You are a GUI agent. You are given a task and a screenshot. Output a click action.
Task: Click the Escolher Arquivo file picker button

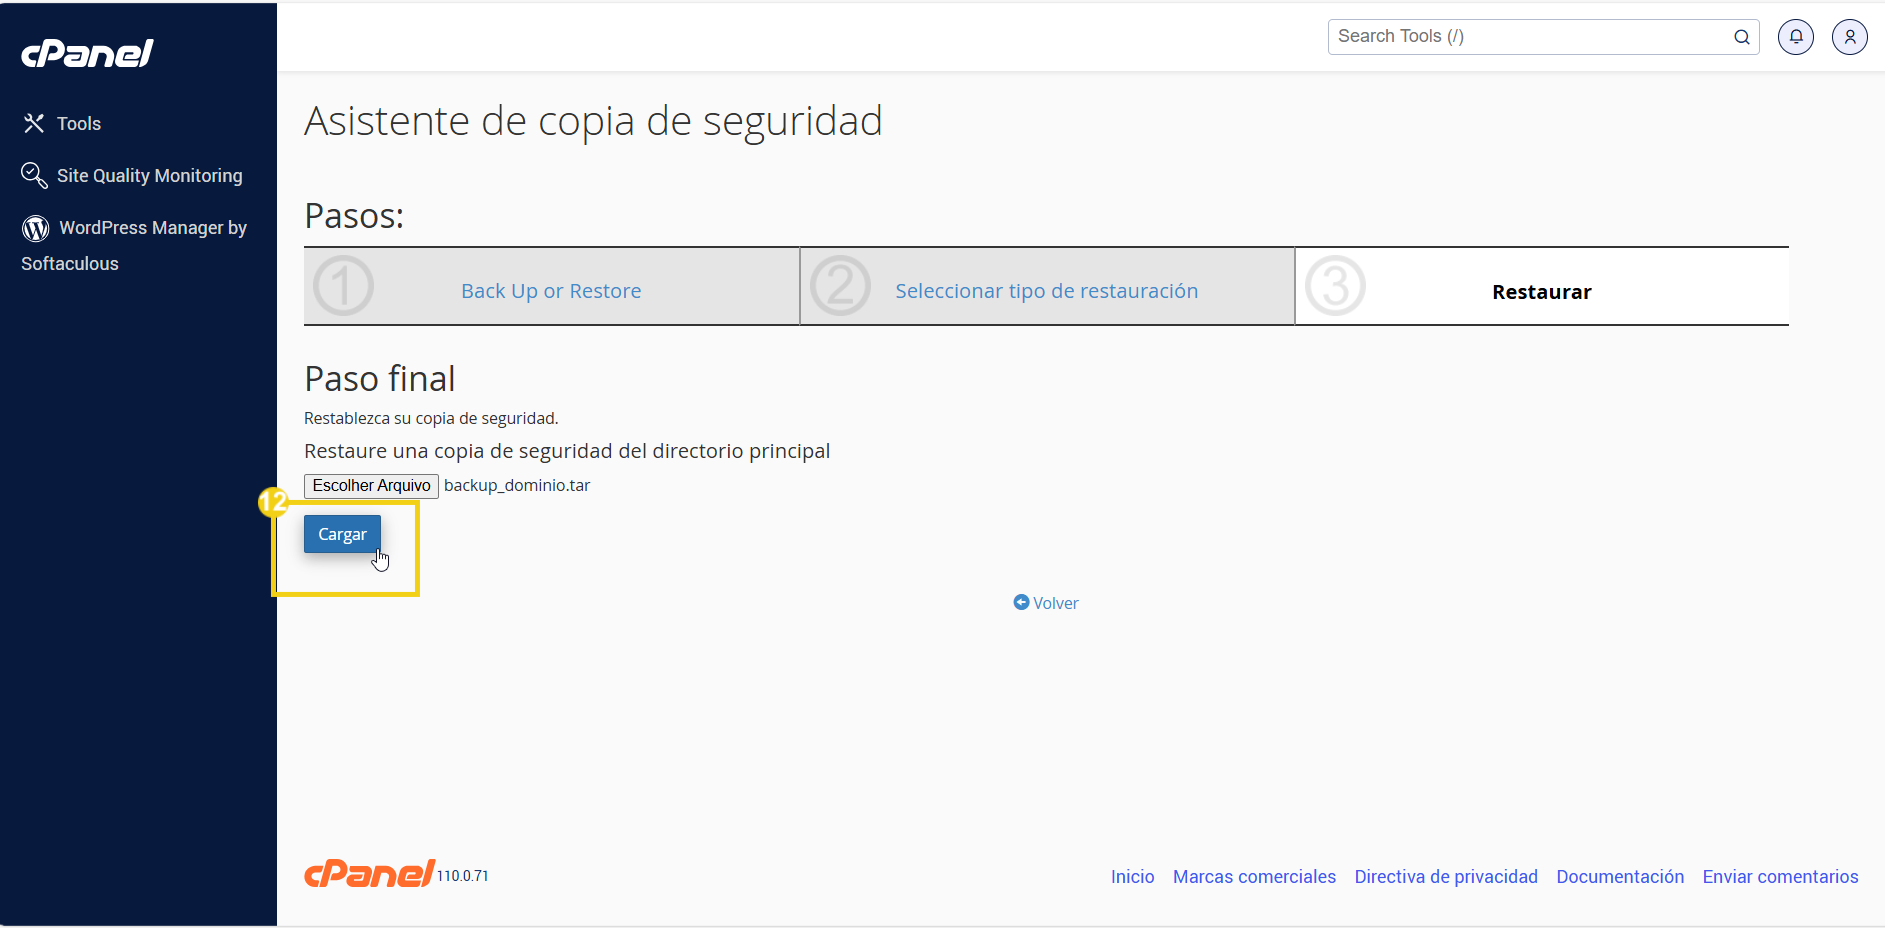370,485
